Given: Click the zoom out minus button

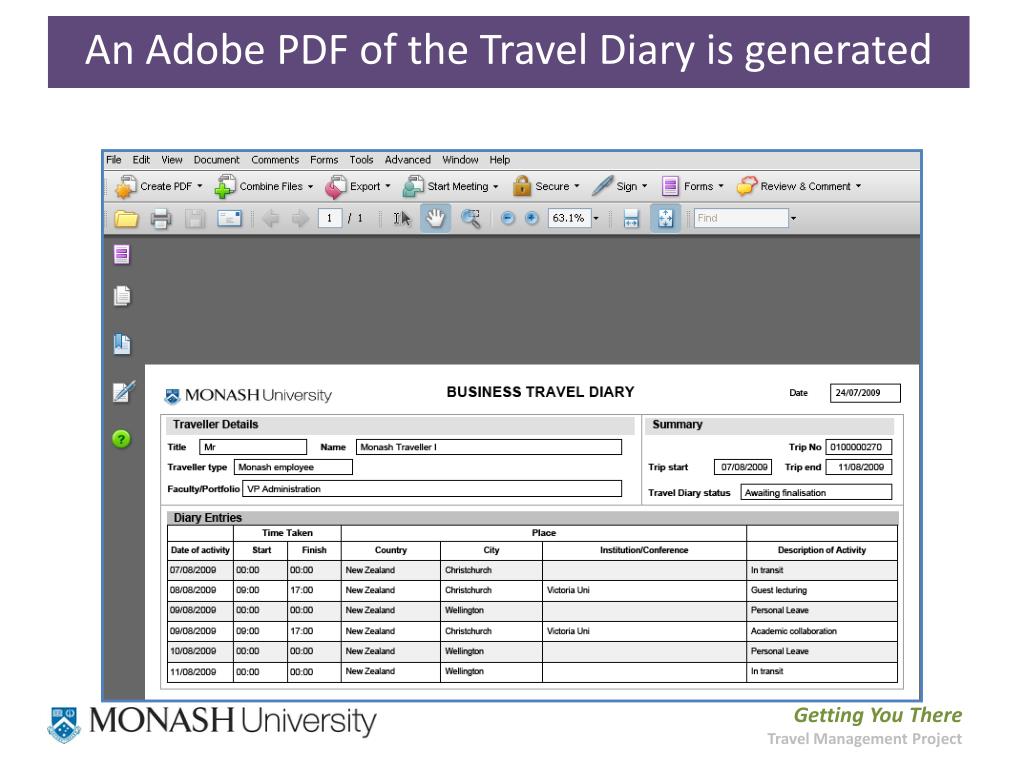Looking at the screenshot, I should [508, 219].
